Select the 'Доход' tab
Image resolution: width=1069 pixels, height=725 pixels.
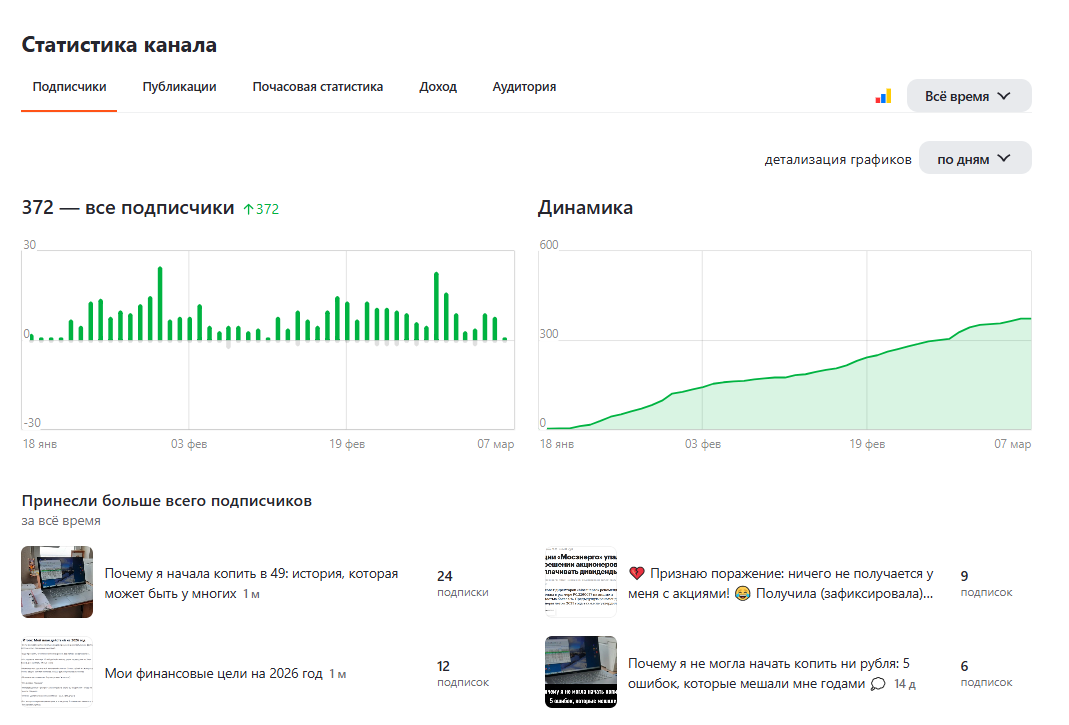pyautogui.click(x=438, y=87)
